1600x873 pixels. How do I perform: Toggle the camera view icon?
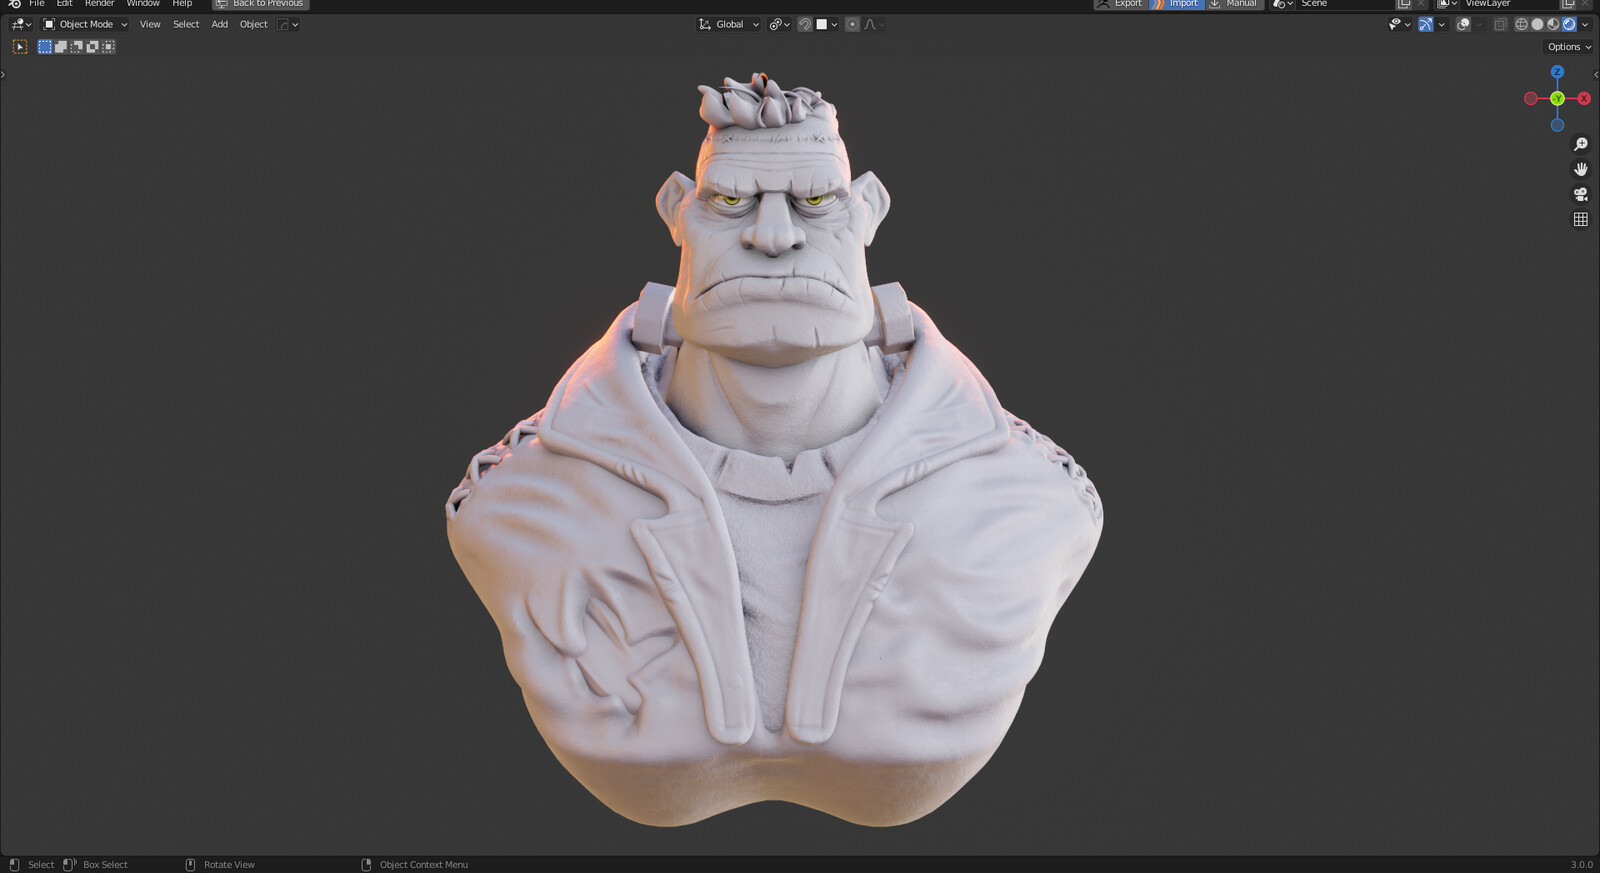1581,195
